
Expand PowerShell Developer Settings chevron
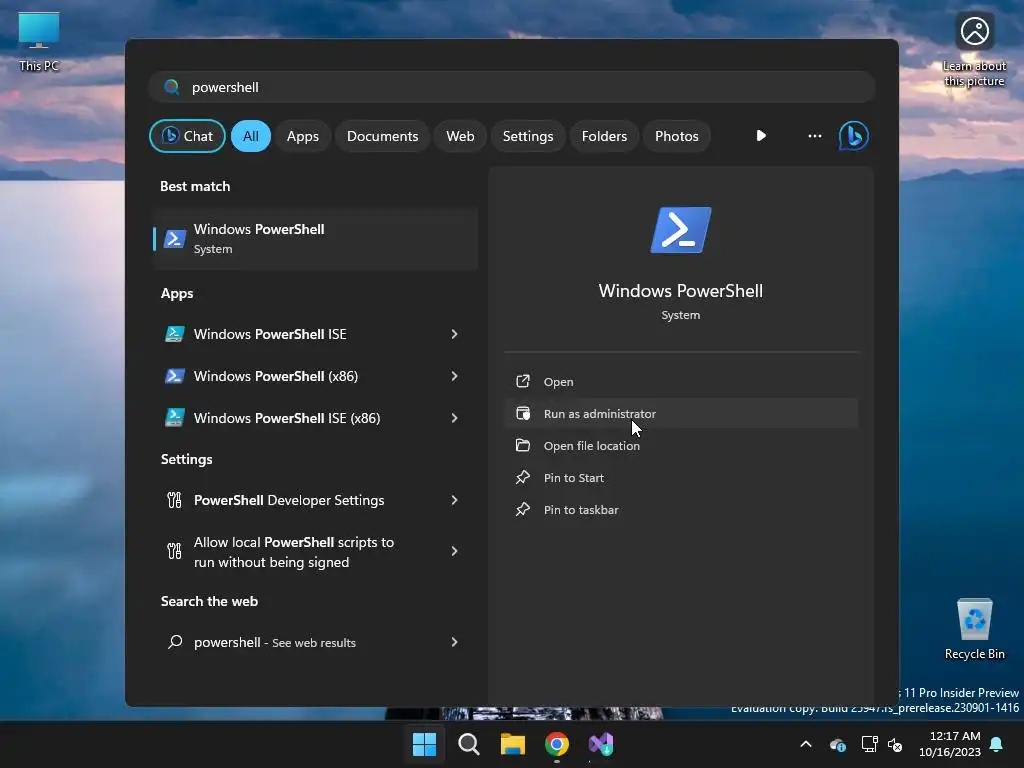coord(455,500)
